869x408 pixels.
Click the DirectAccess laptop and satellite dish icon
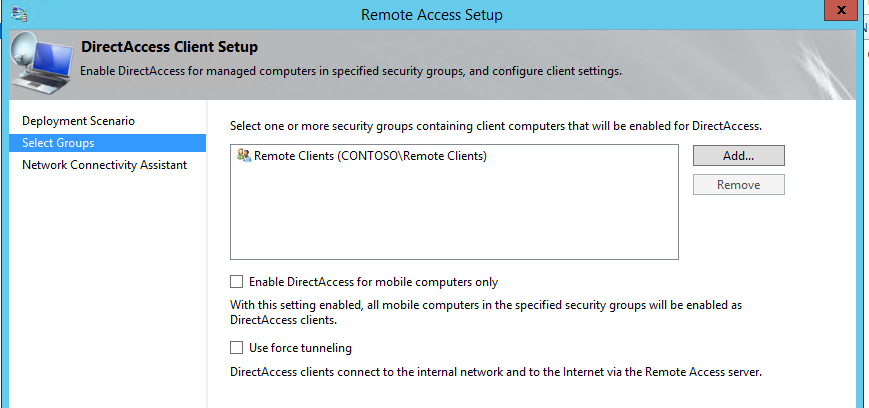(42, 63)
